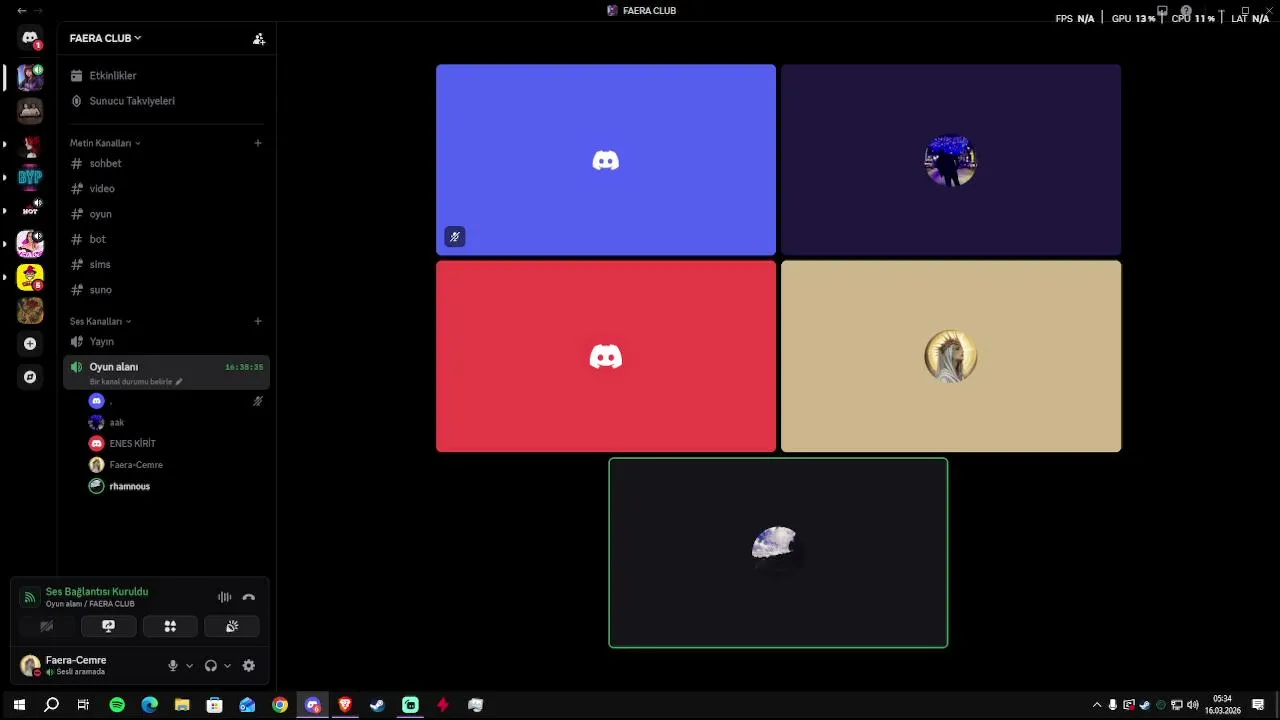Toggle the system tray microphone icon
The width and height of the screenshot is (1280, 720).
coord(1112,705)
